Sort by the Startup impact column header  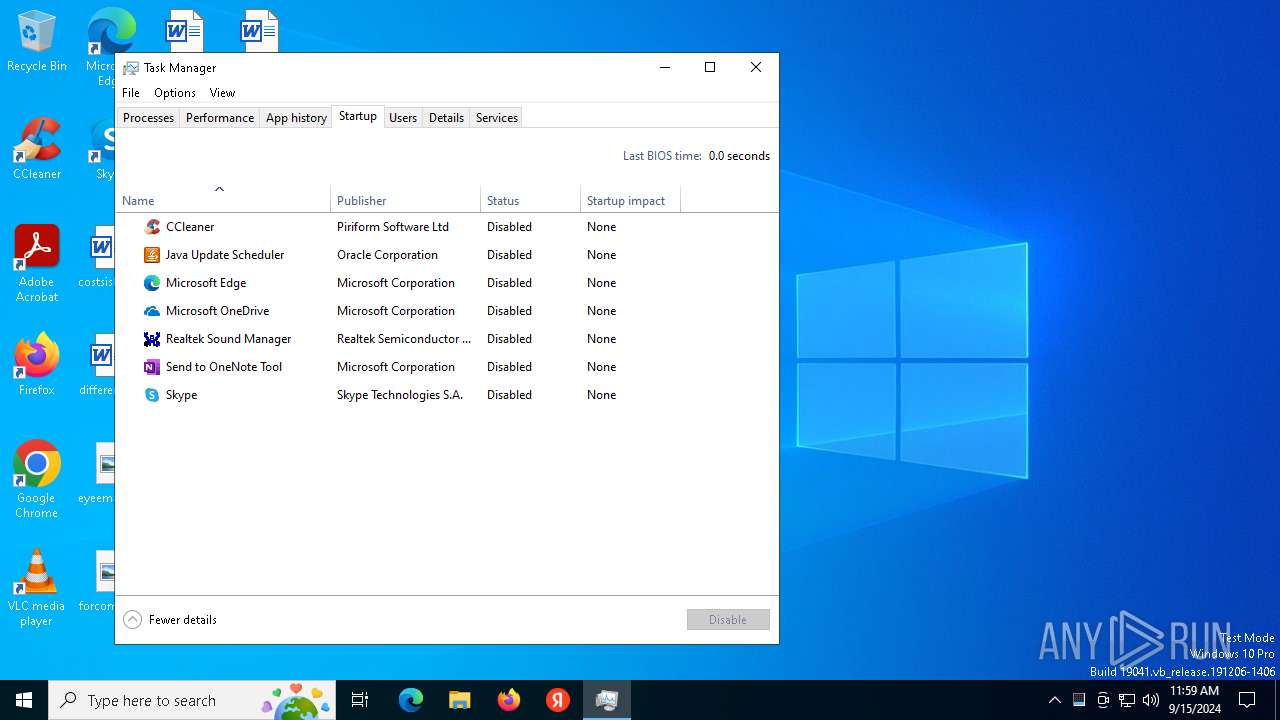(630, 200)
